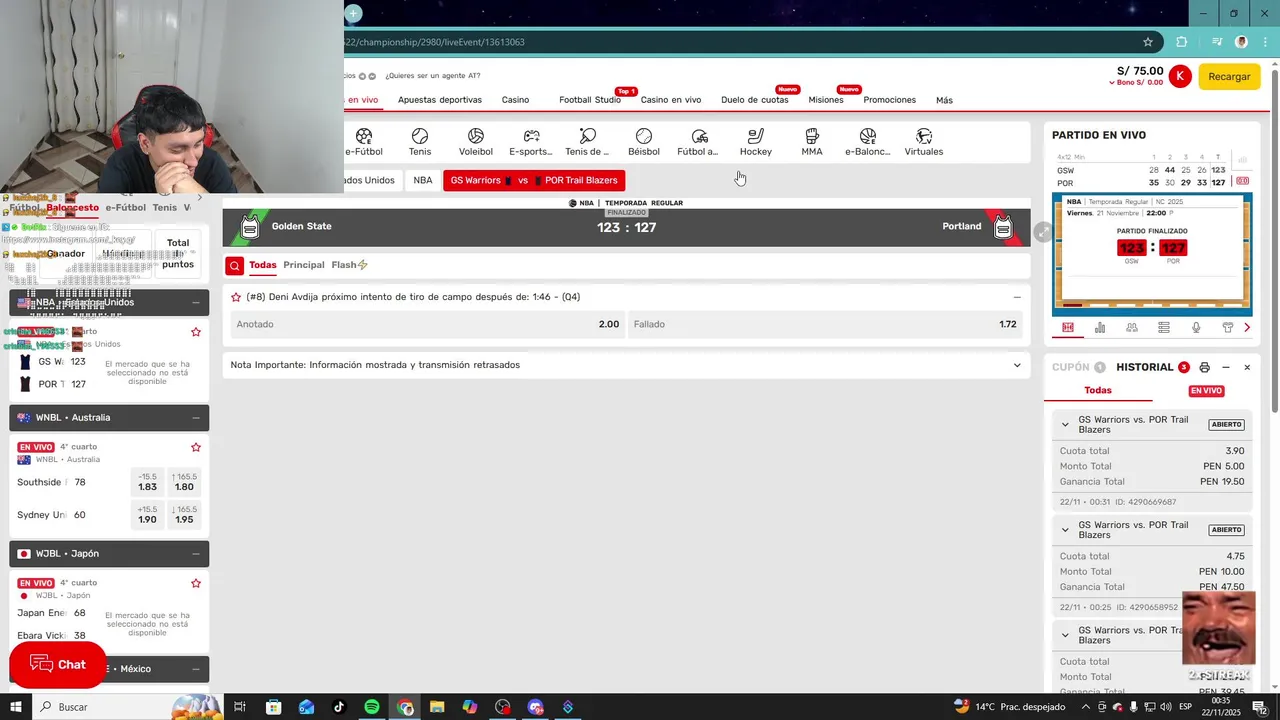Open Virtuales sport category
Screen dimensions: 1280x720
coord(924,142)
